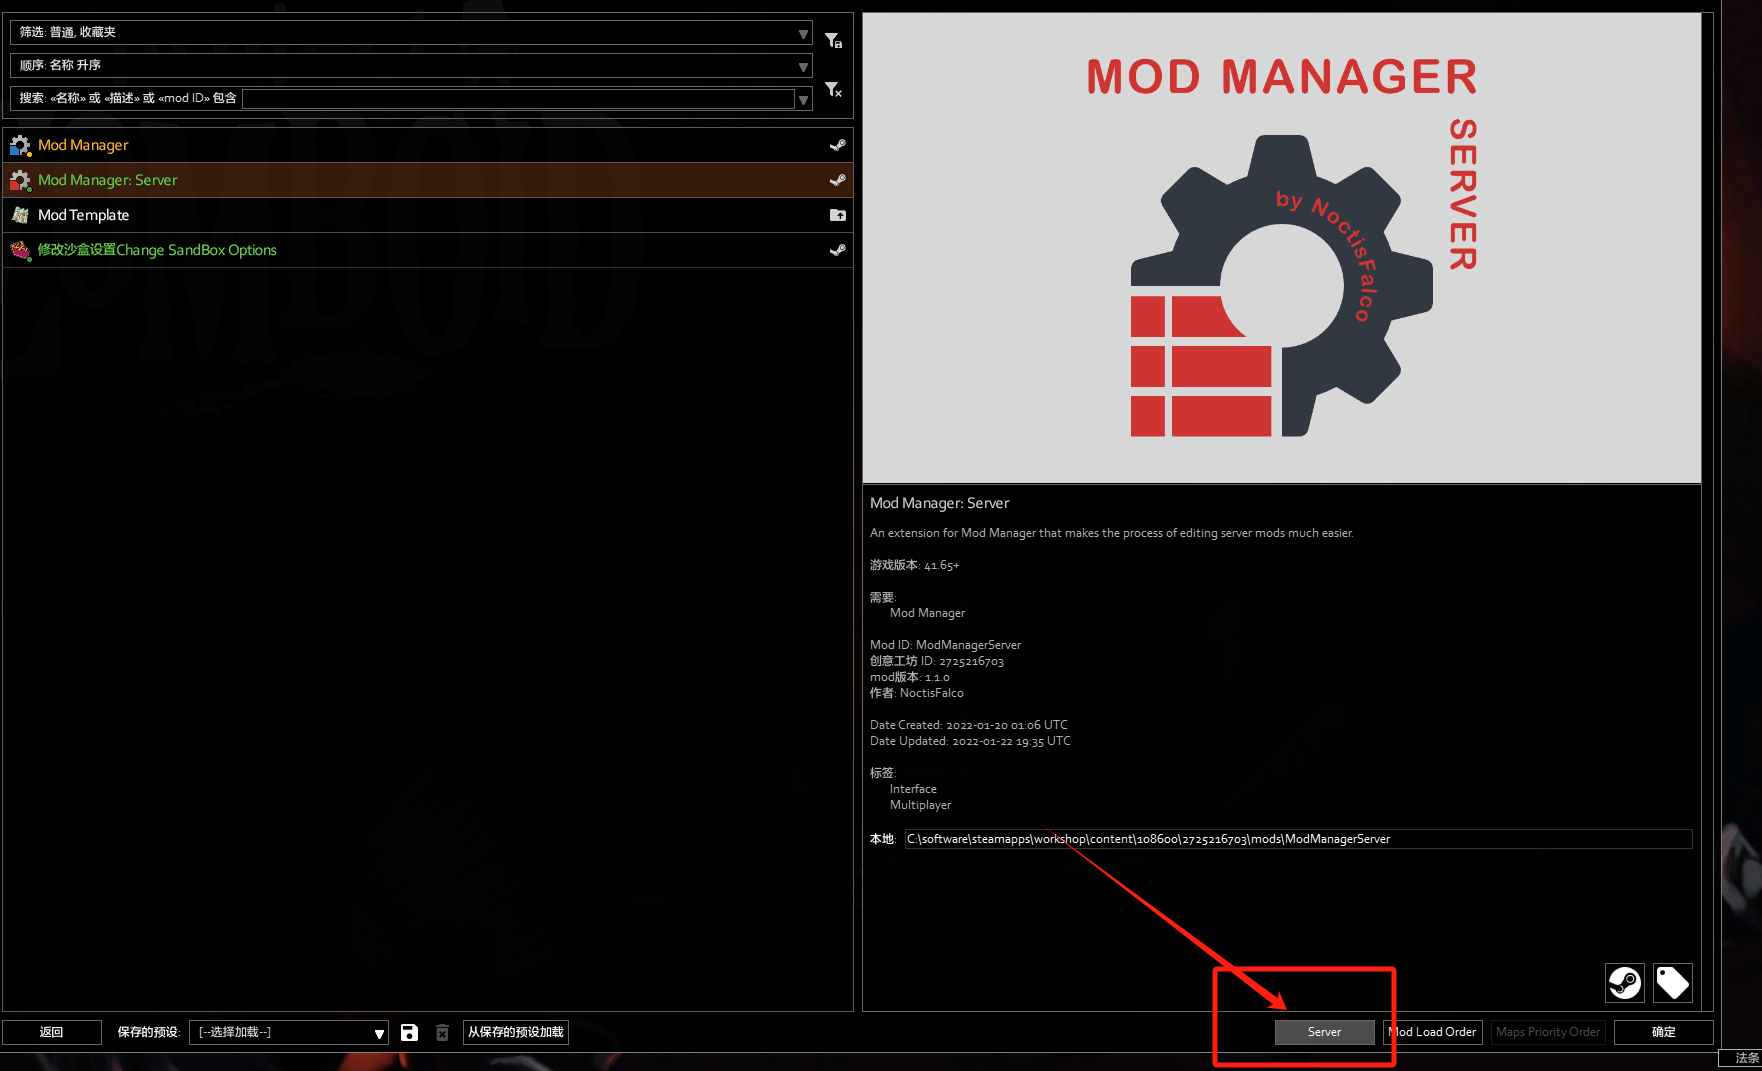The image size is (1762, 1071).
Task: Click the mod search input field
Action: click(x=519, y=99)
